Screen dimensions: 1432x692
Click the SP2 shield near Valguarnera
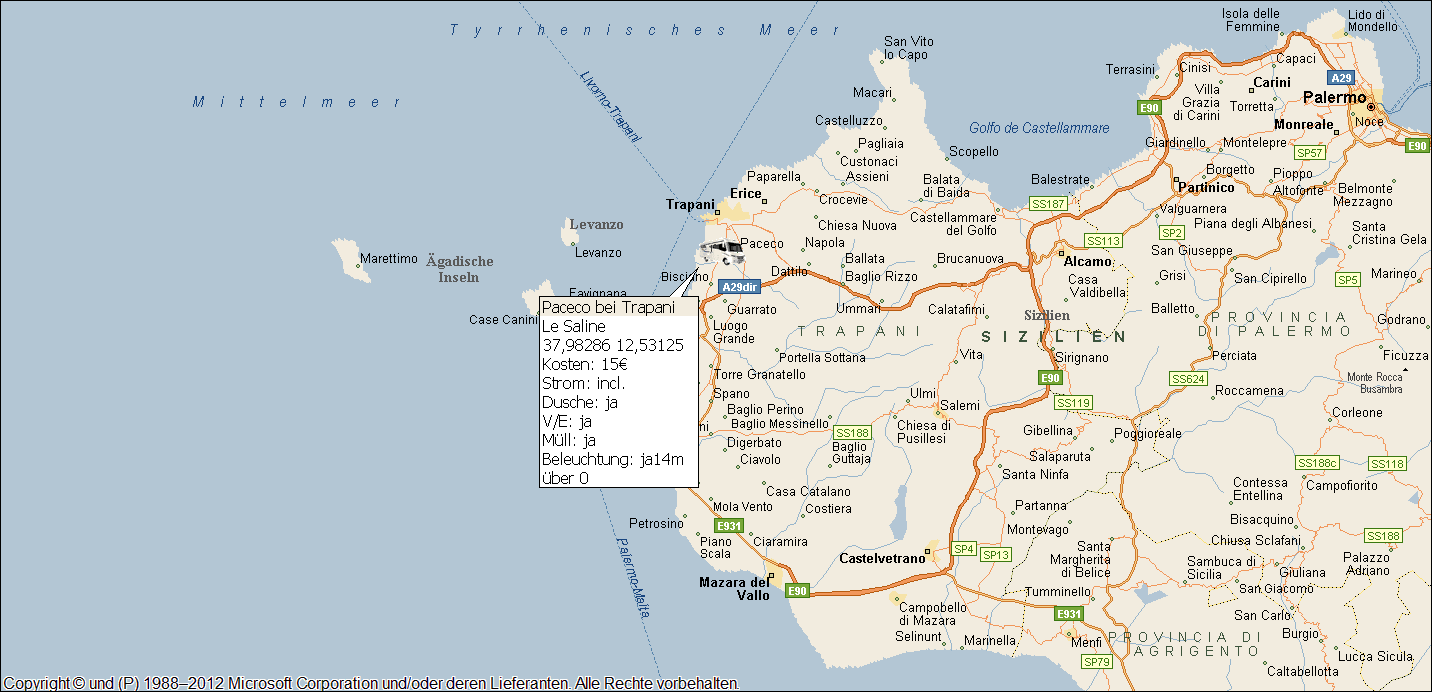(x=1170, y=233)
